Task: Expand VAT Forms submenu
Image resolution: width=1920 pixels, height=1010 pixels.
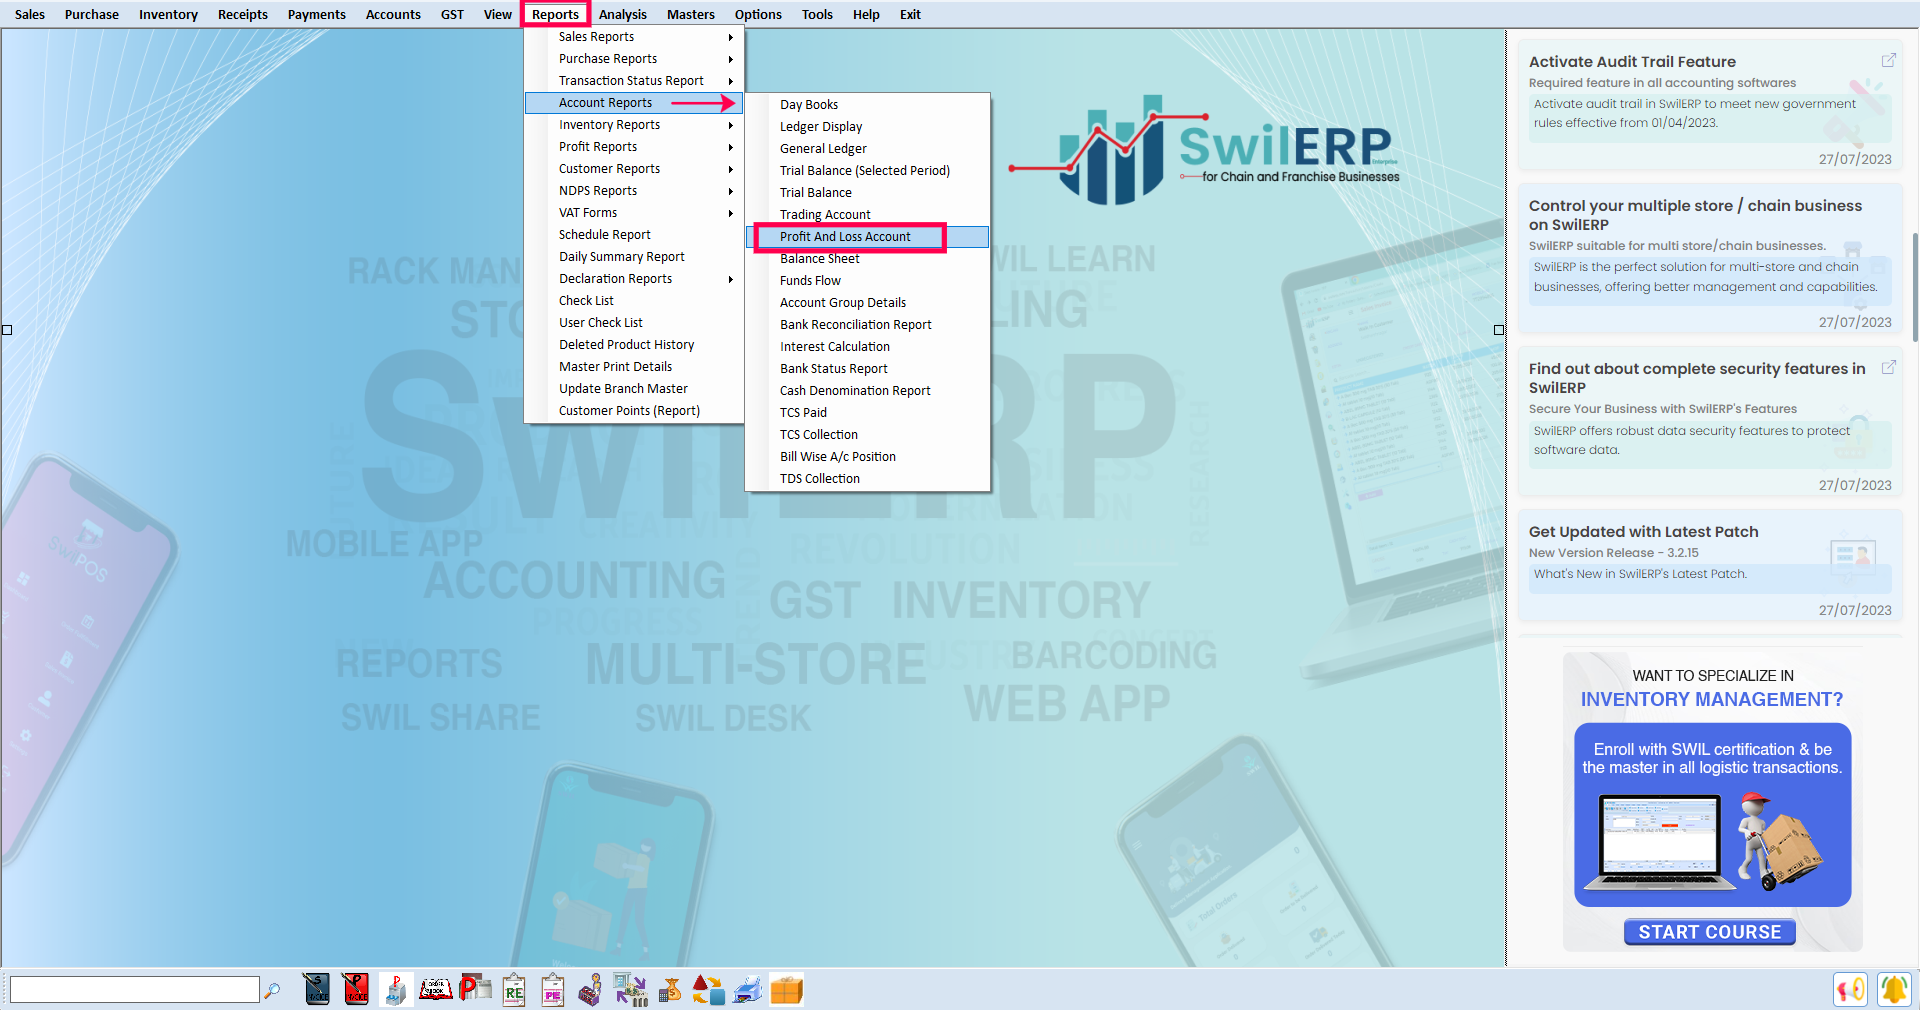Action: click(634, 213)
